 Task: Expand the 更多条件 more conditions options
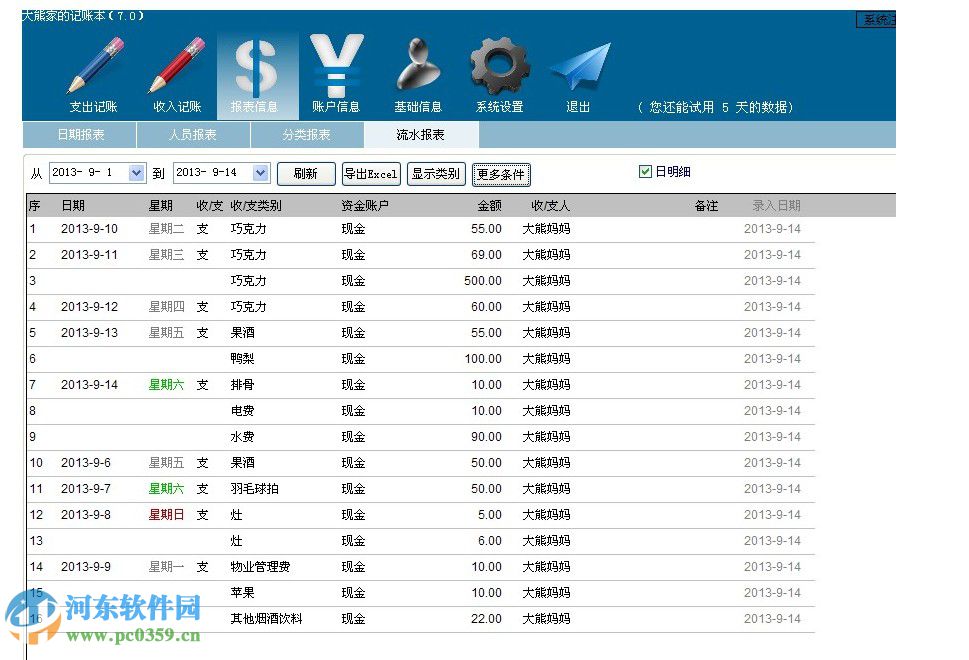point(501,172)
